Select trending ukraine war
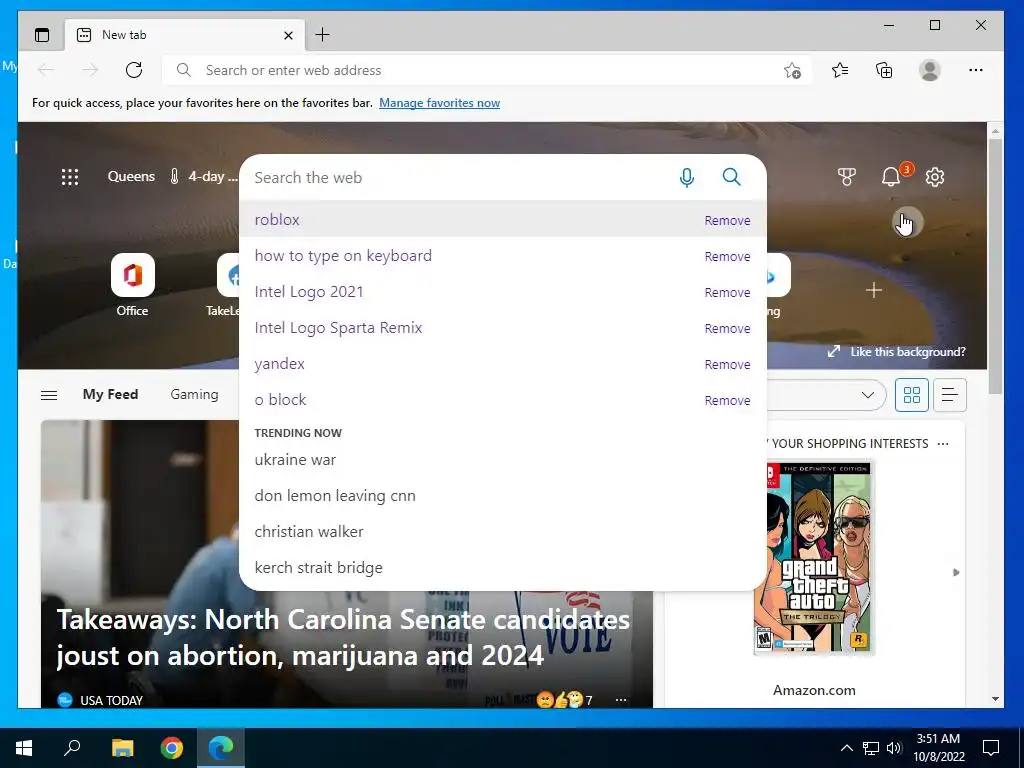The height and width of the screenshot is (768, 1024). (503, 460)
